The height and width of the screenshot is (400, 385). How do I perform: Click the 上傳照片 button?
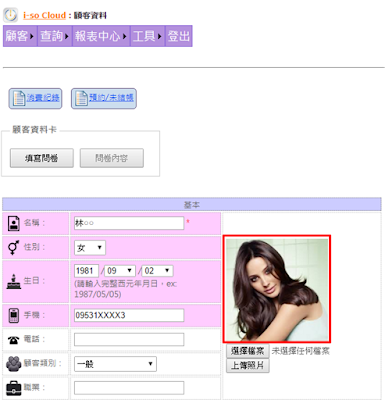coord(248,366)
